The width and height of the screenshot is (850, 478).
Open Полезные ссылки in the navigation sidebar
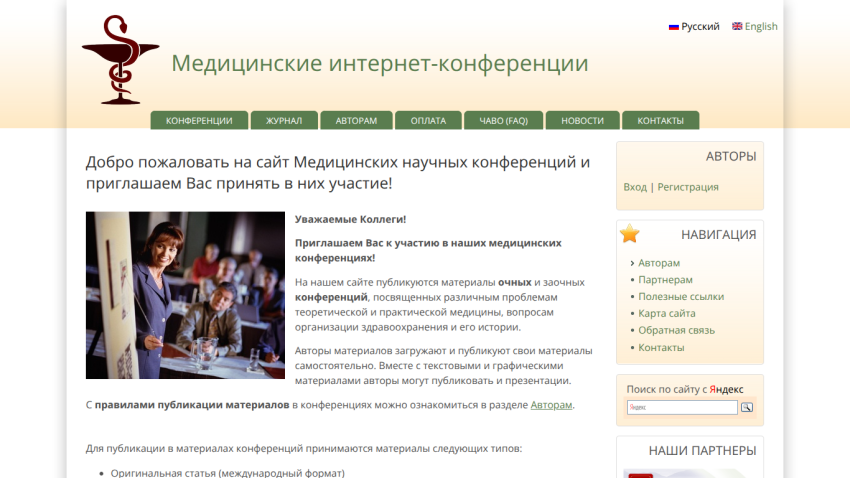(681, 296)
